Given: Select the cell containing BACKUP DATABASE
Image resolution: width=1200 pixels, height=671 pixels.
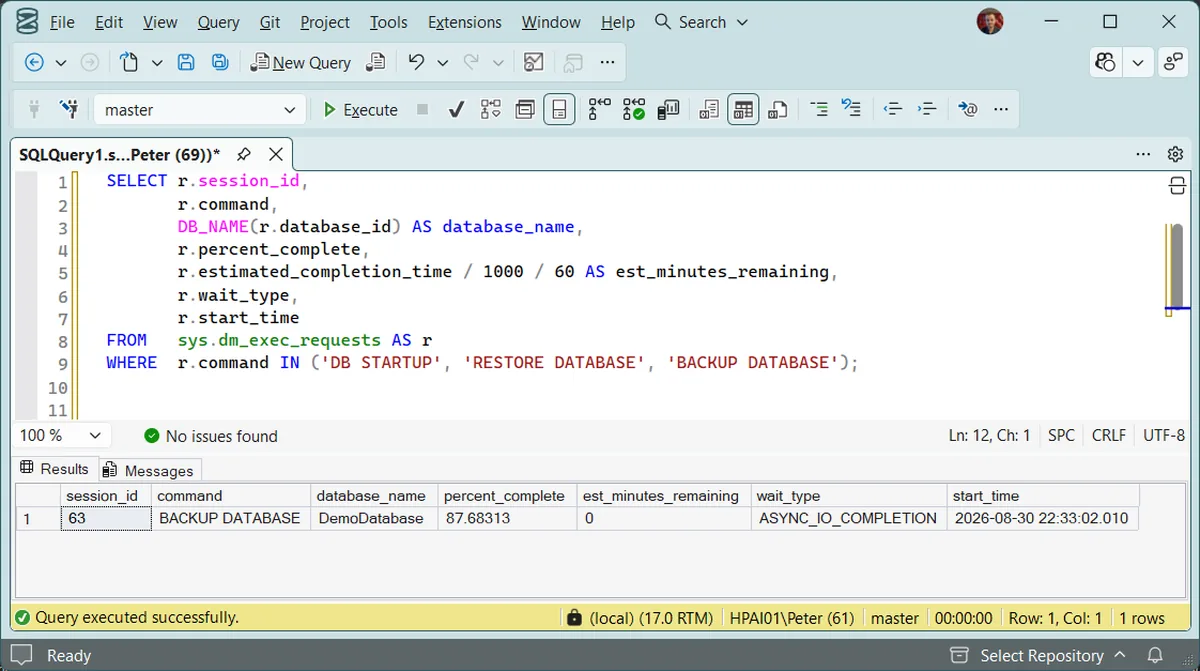Looking at the screenshot, I should click(x=230, y=518).
